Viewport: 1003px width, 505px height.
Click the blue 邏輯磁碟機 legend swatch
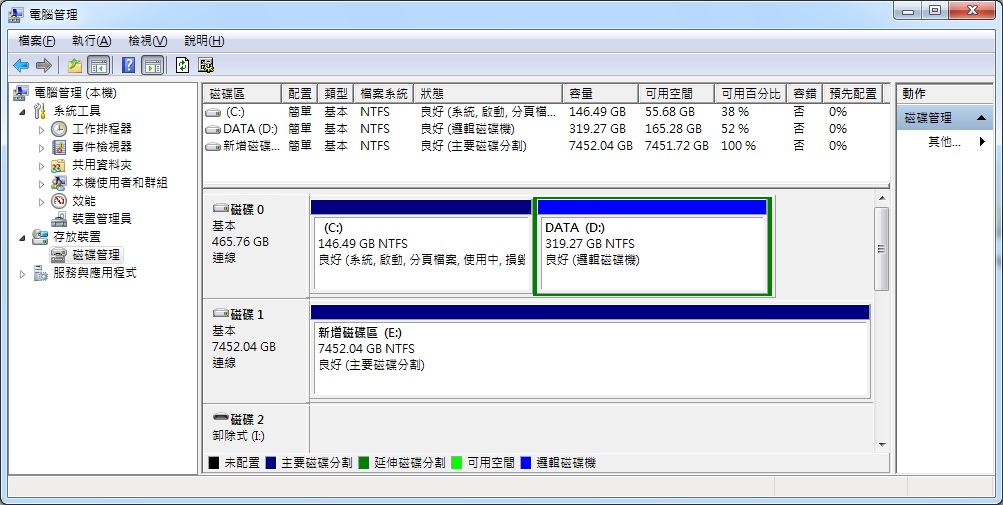click(526, 463)
